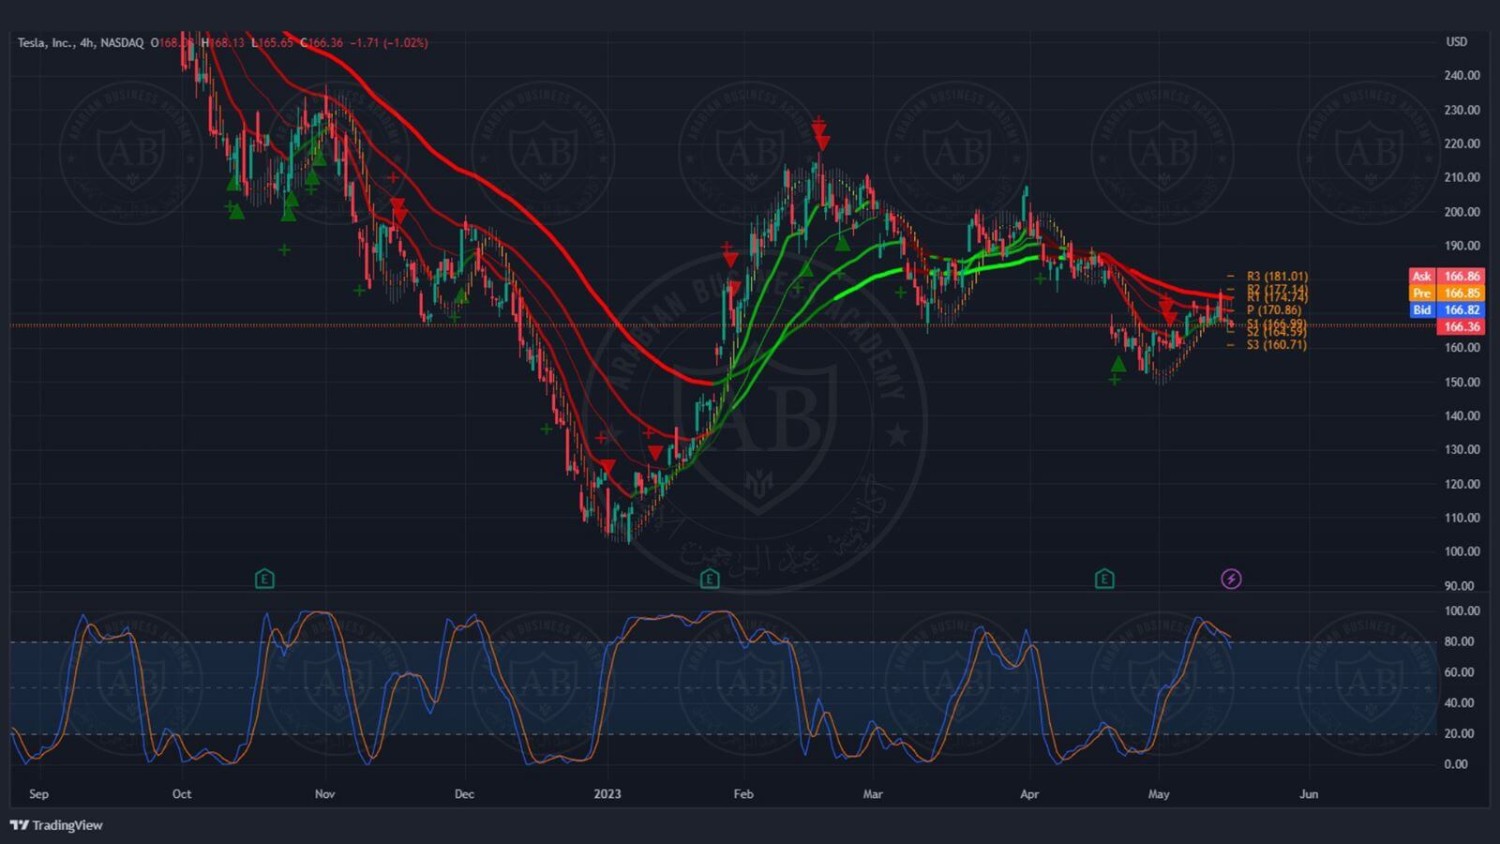Click the purple lightning event icon
1500x844 pixels.
pyautogui.click(x=1231, y=579)
